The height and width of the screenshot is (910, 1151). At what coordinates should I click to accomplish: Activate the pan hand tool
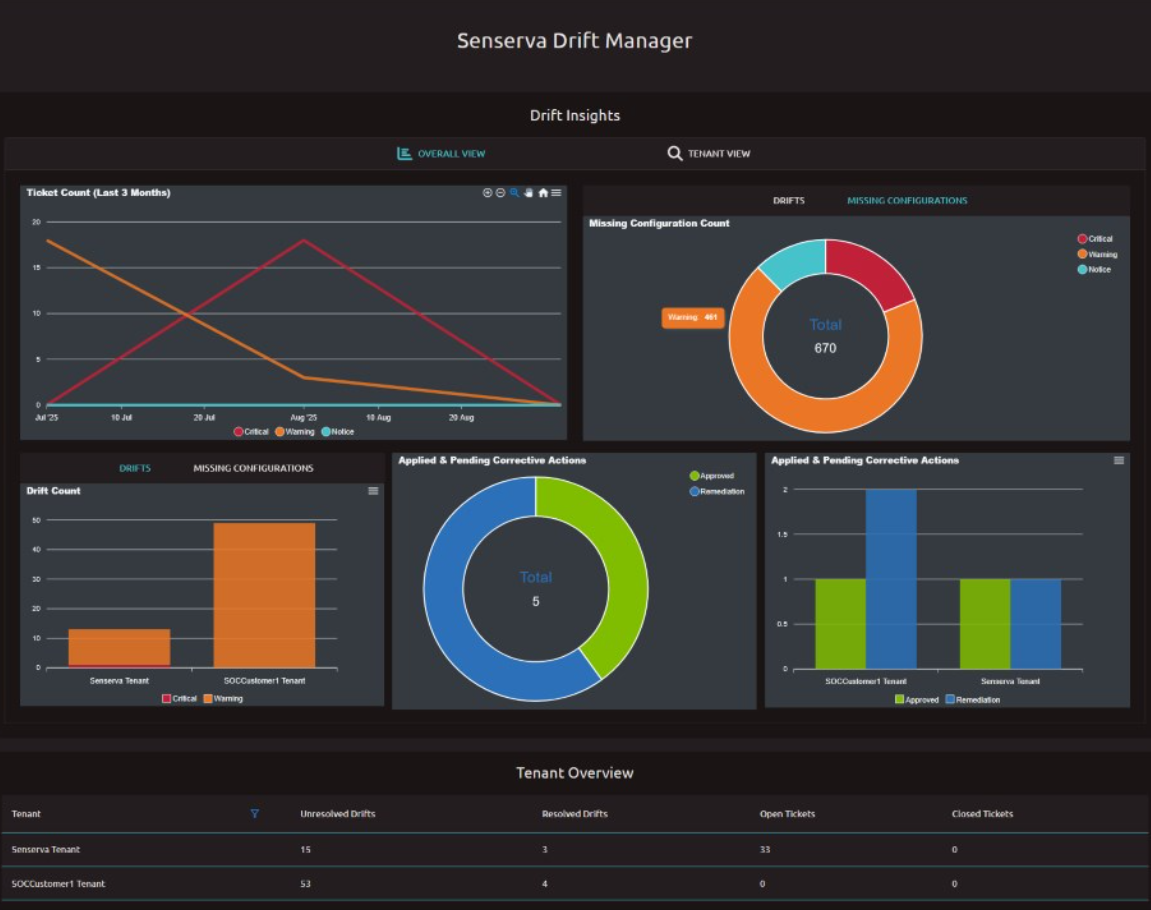[x=529, y=193]
